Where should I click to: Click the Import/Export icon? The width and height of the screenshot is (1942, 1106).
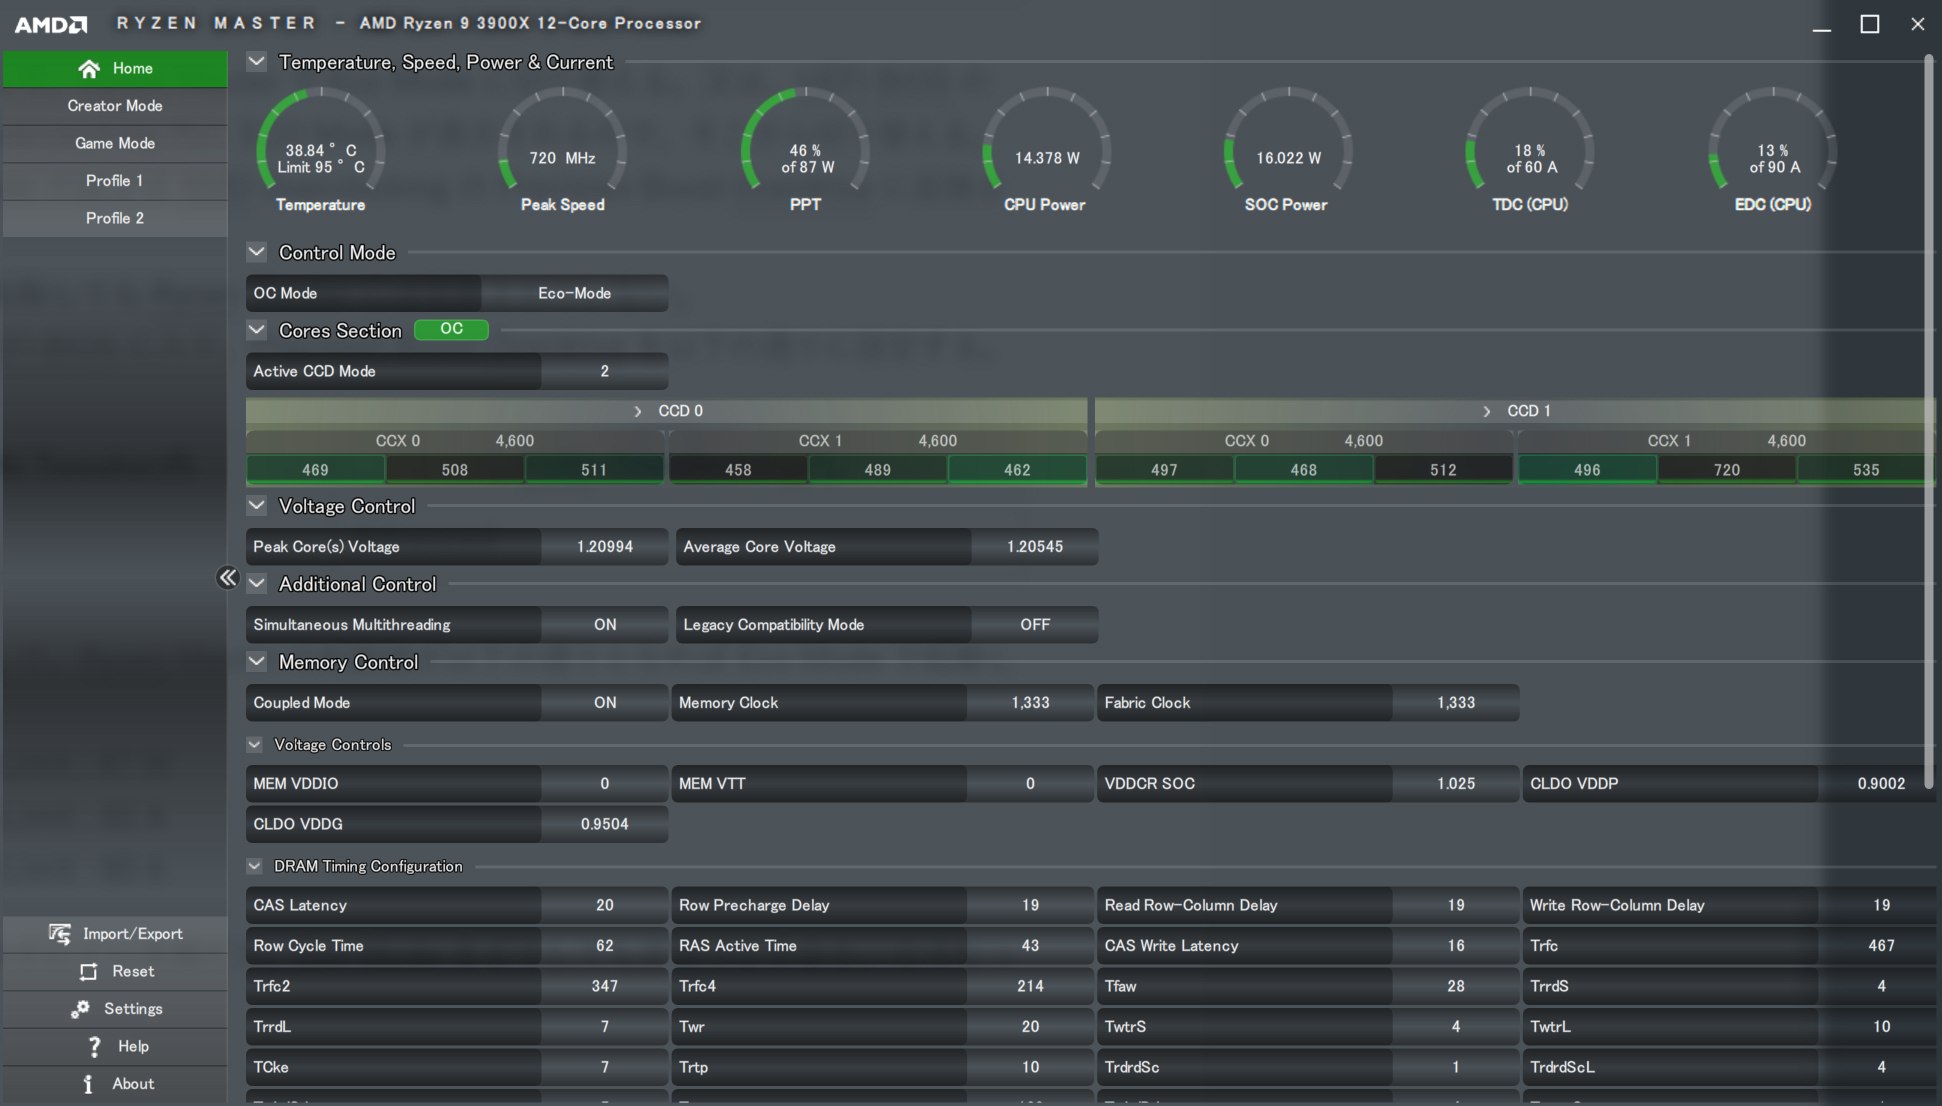tap(60, 934)
